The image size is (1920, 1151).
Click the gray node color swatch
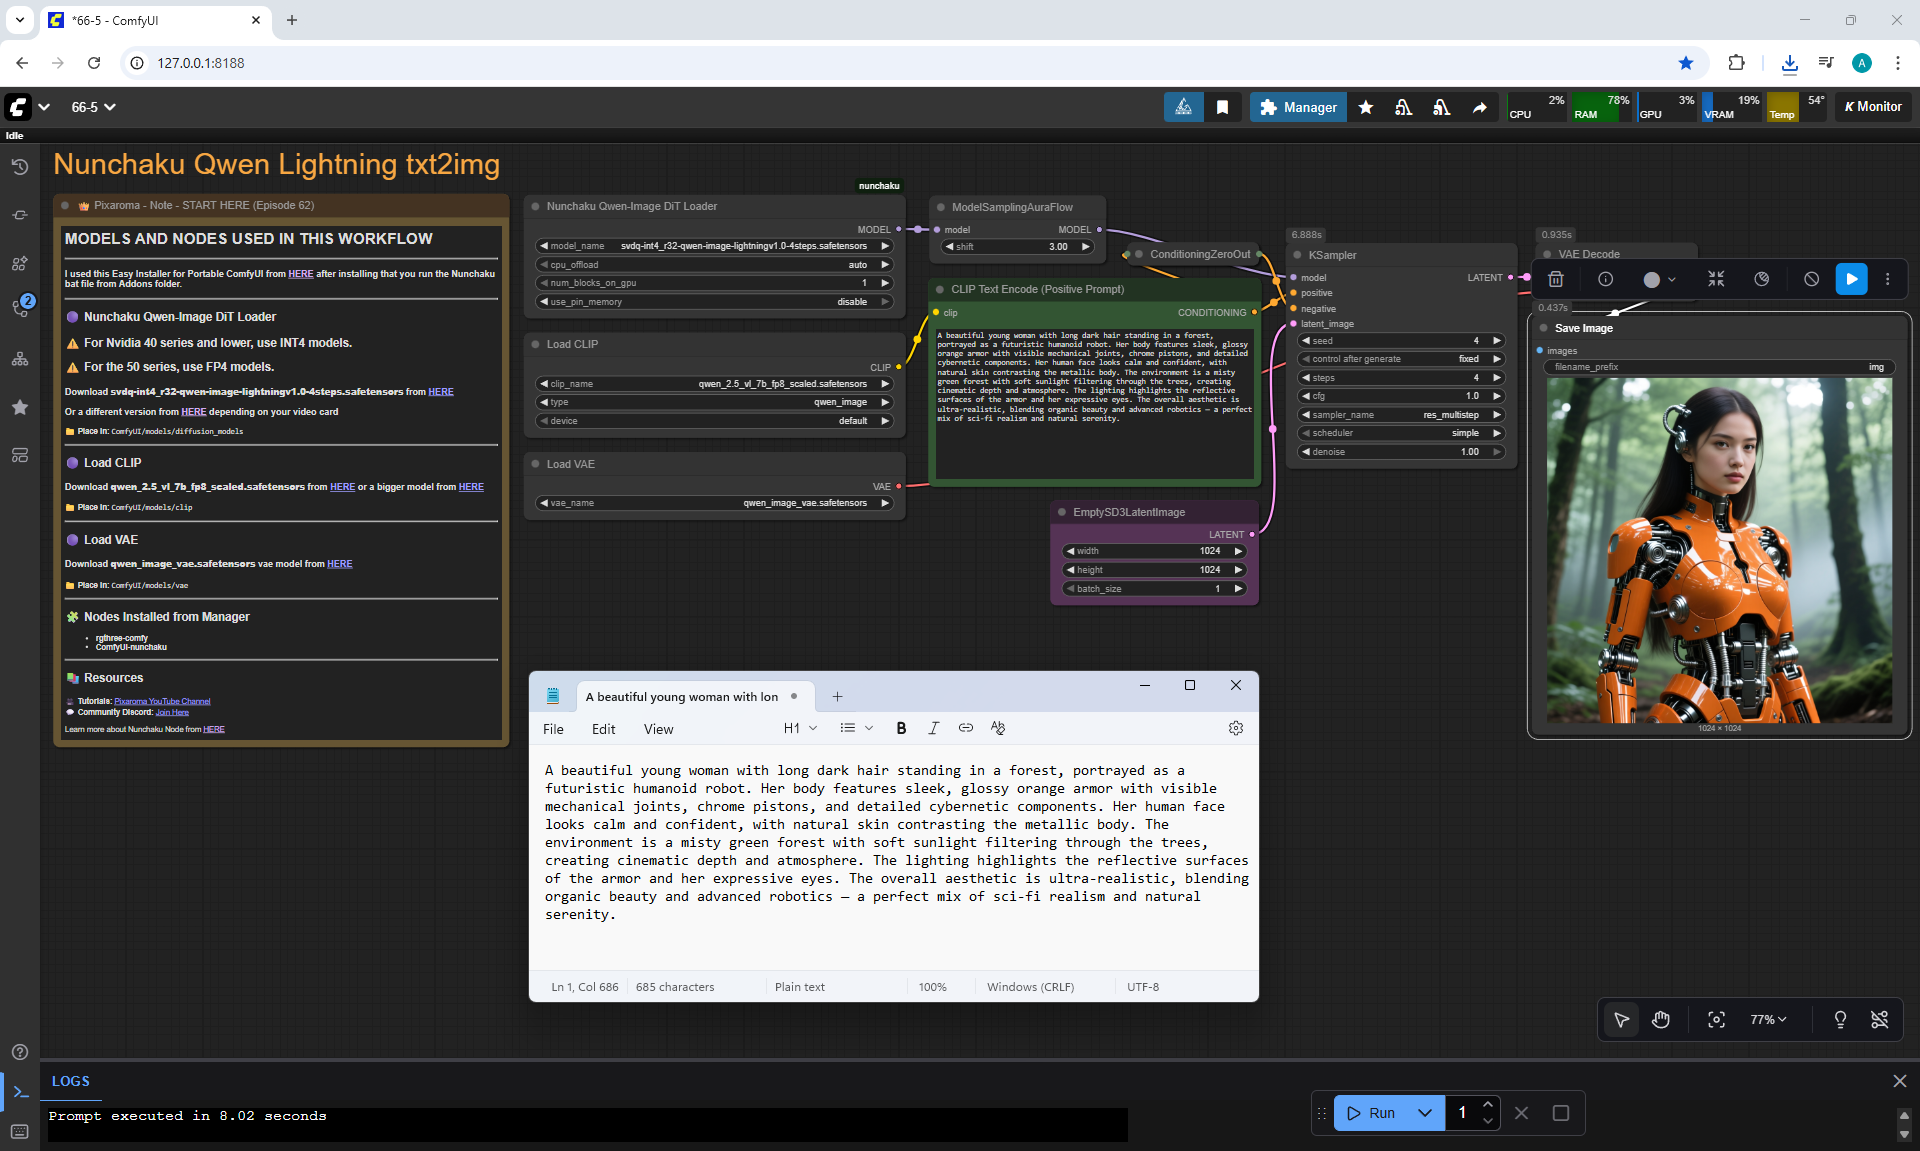[1651, 280]
